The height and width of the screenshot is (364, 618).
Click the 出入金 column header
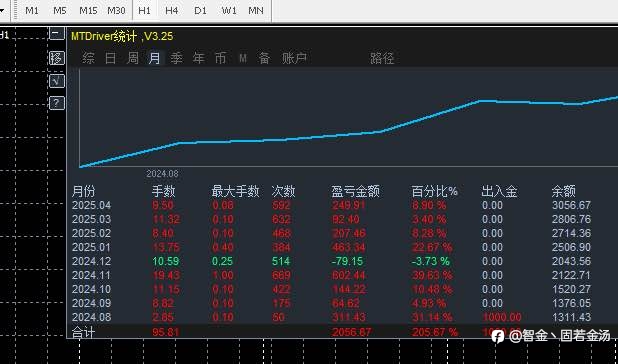click(x=499, y=192)
